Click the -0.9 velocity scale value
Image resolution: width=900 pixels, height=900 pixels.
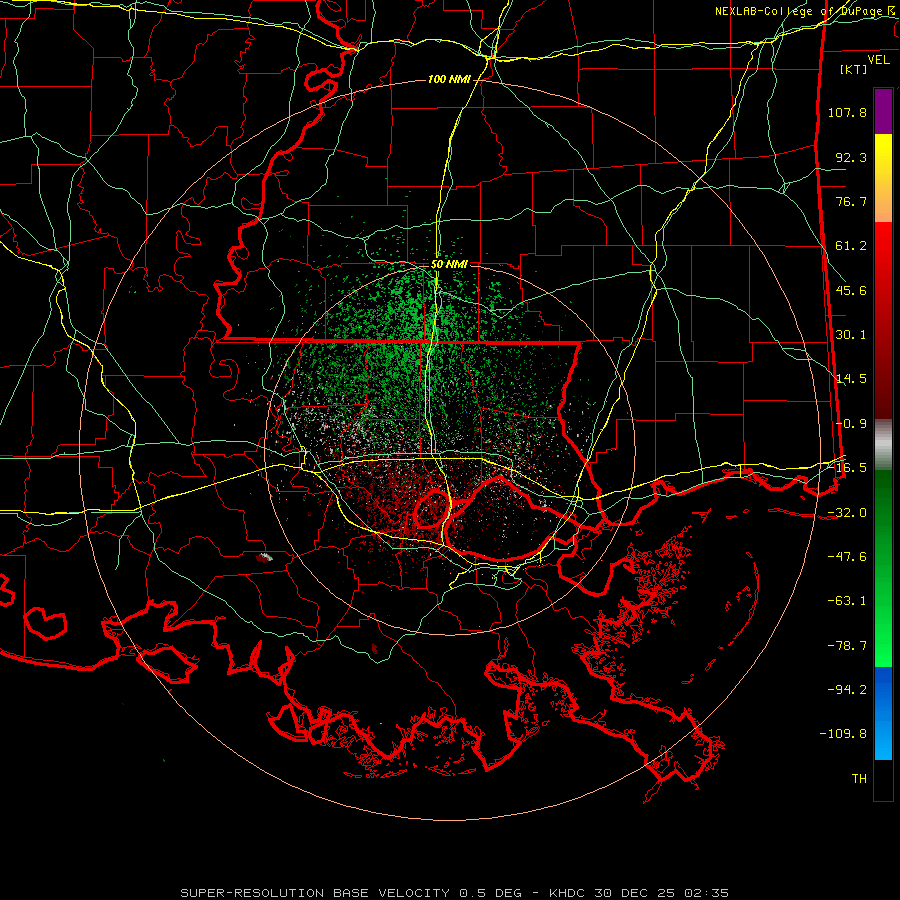click(x=851, y=424)
